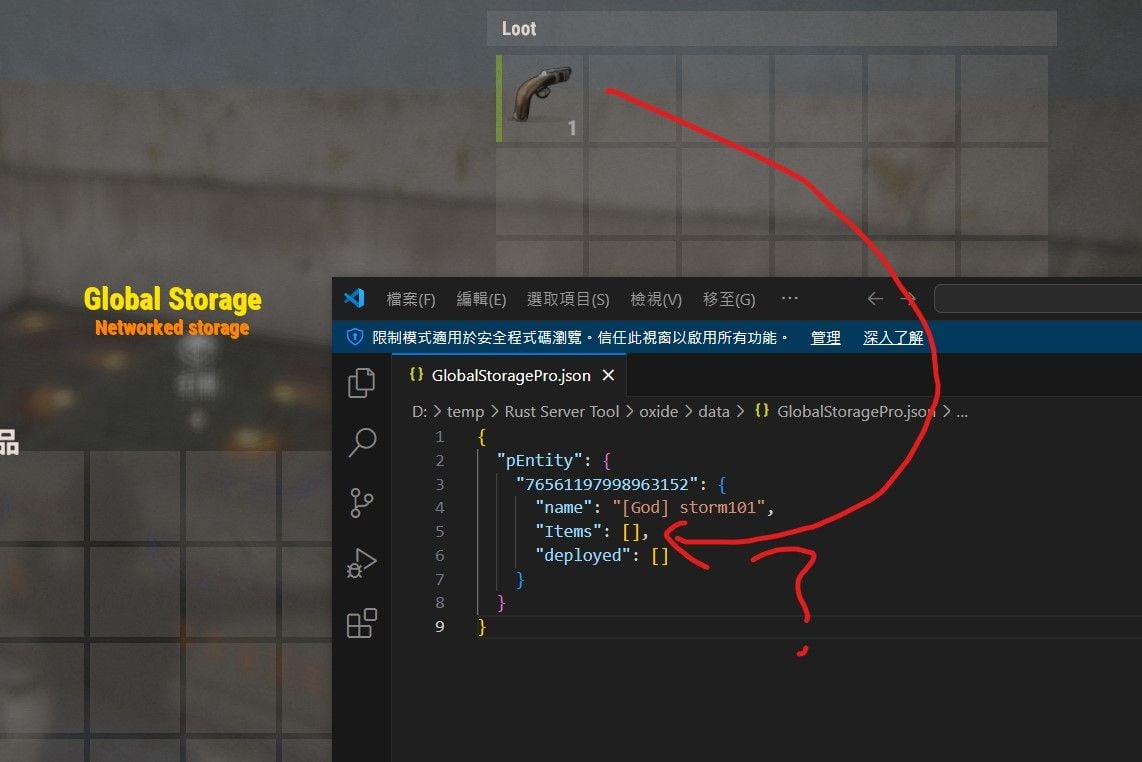Viewport: 1142px width, 762px height.
Task: Click the 深入了解 link in banner
Action: pos(893,337)
